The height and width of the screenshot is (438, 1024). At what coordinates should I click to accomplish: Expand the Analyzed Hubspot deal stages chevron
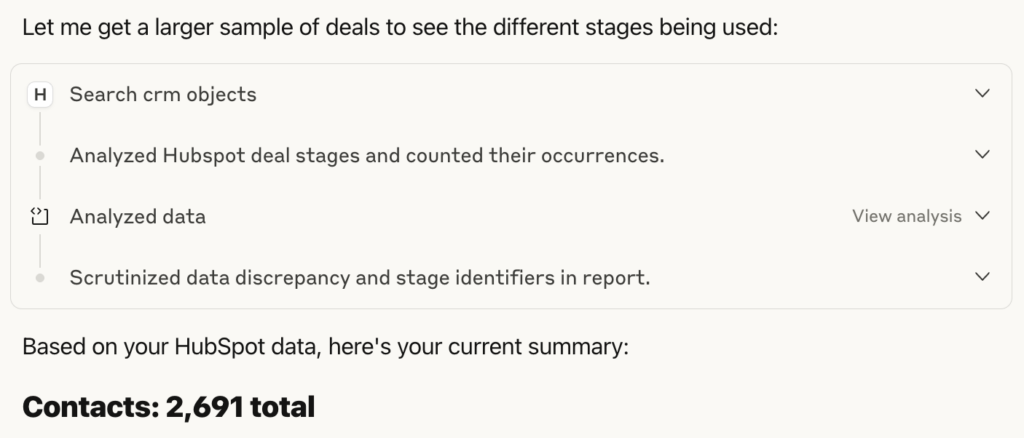pos(982,155)
